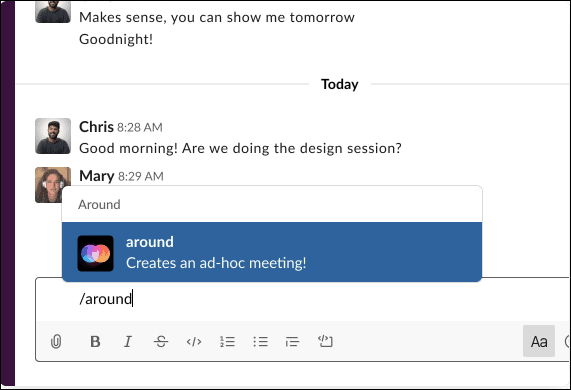Toggle bold formatting in composer
This screenshot has height=390, width=571.
coord(95,342)
